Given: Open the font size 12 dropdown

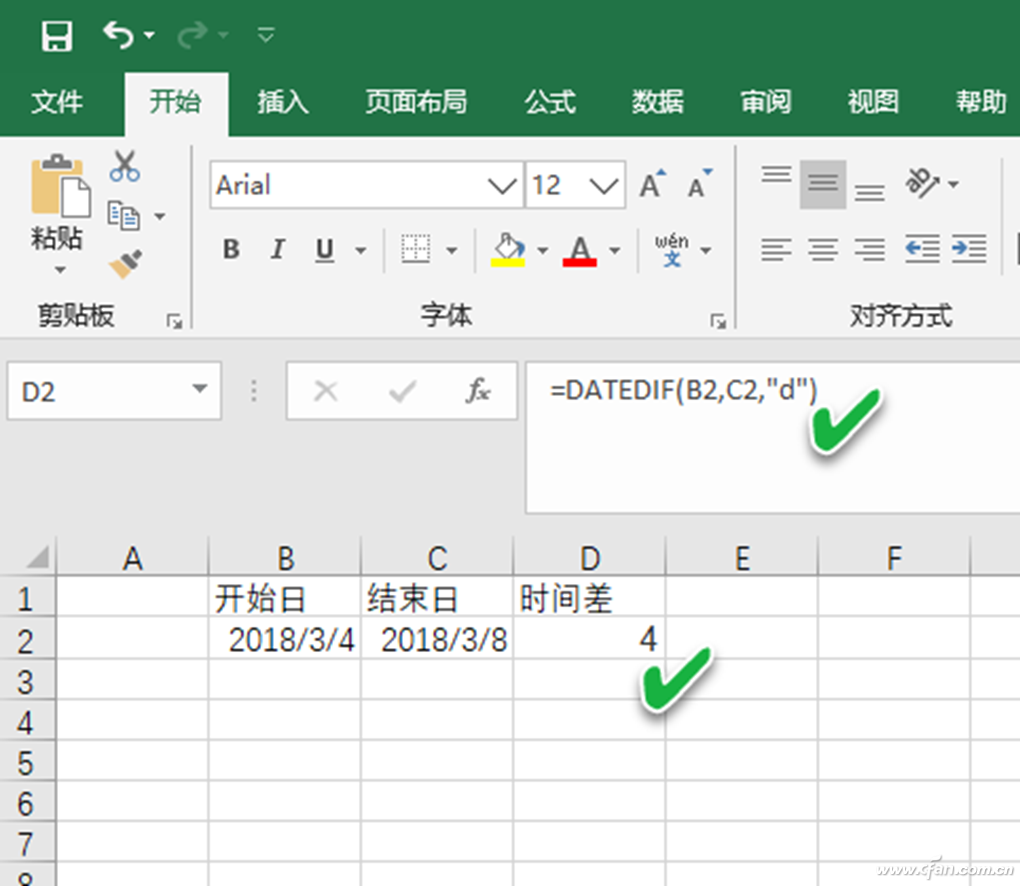Looking at the screenshot, I should click(x=604, y=186).
